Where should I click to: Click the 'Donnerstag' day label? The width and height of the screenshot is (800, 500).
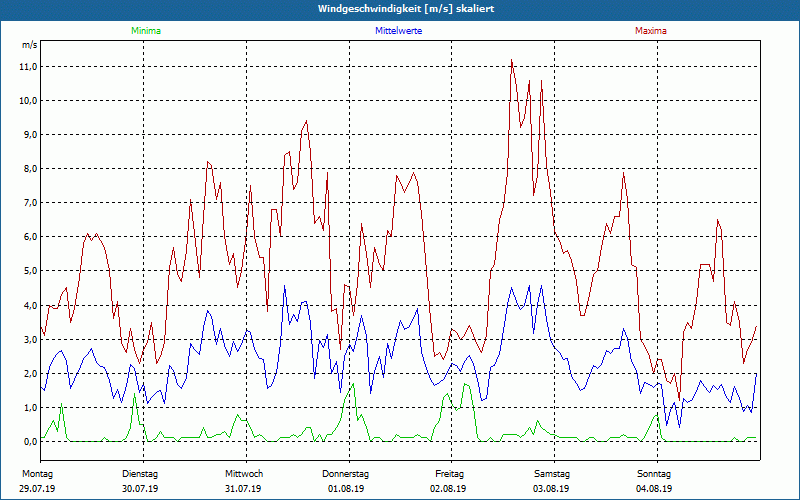(x=345, y=474)
